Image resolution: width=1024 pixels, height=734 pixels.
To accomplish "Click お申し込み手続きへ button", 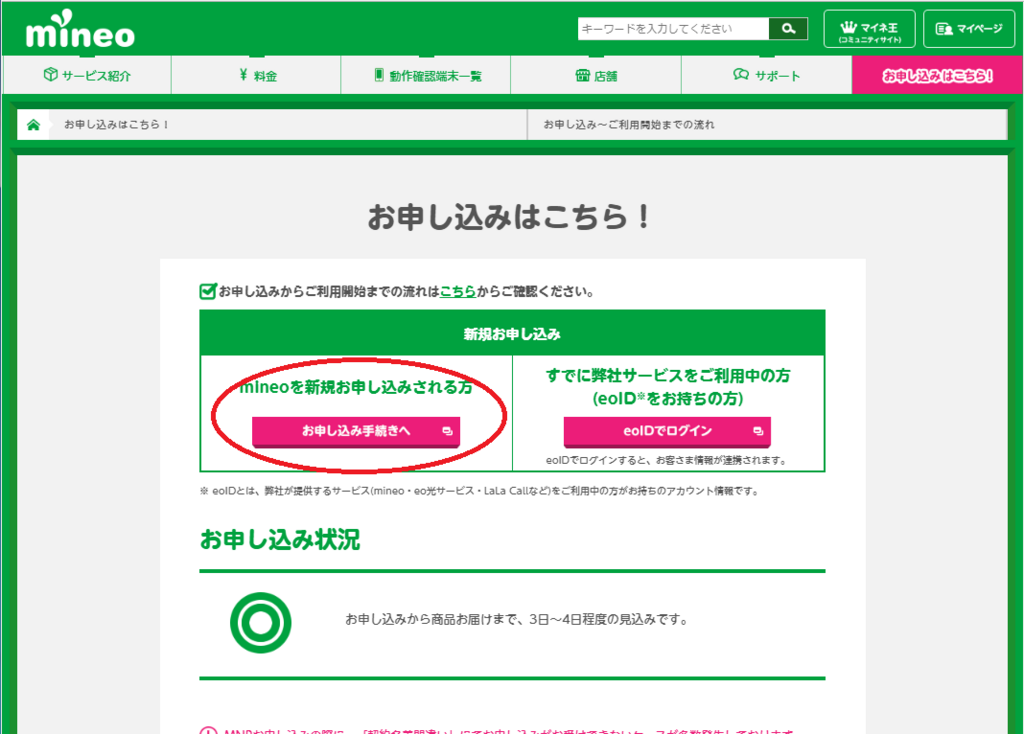I will pos(356,431).
